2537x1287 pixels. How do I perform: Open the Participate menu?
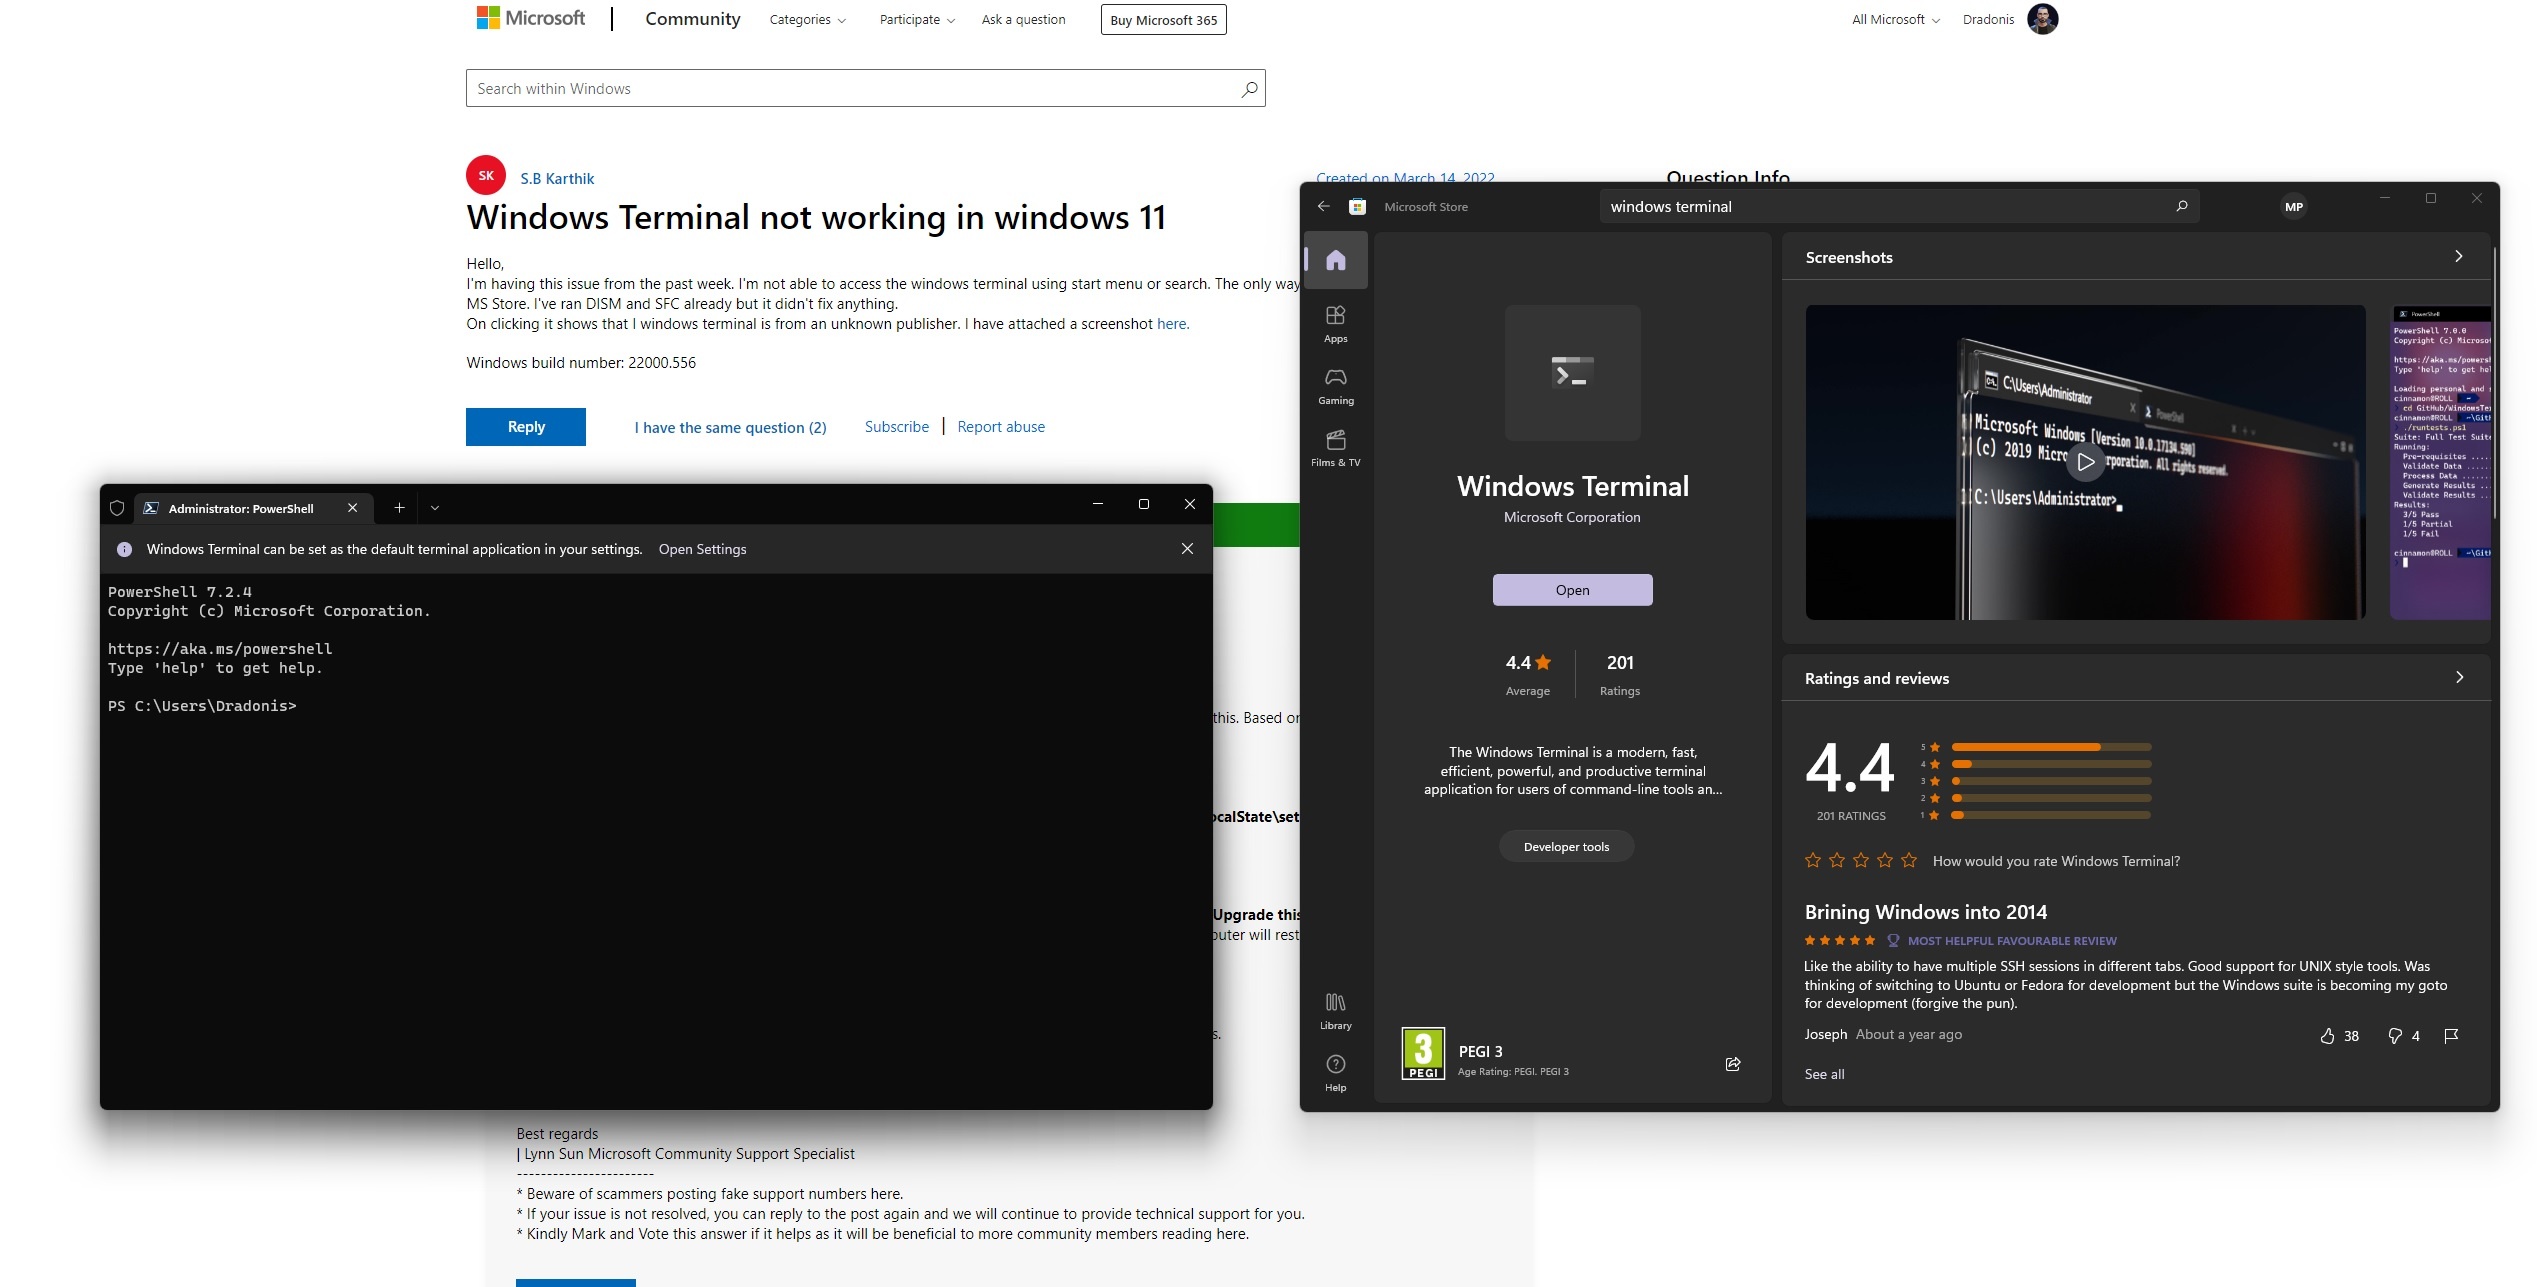[x=915, y=19]
